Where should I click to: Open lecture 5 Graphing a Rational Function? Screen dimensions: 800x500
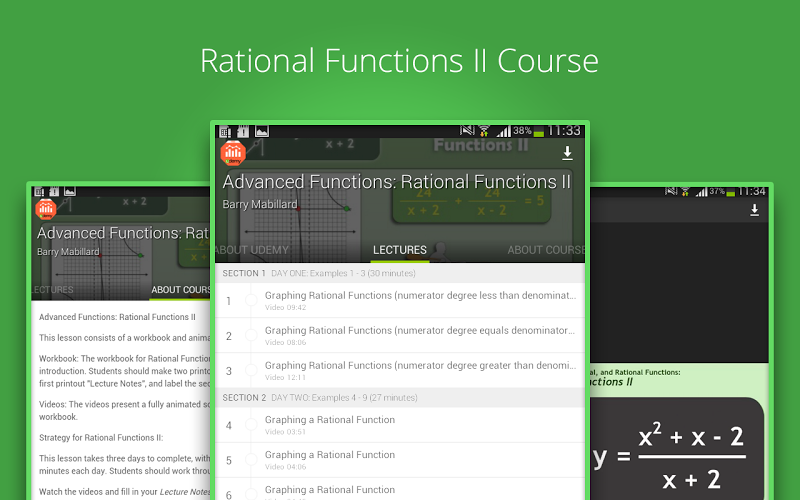click(x=400, y=460)
